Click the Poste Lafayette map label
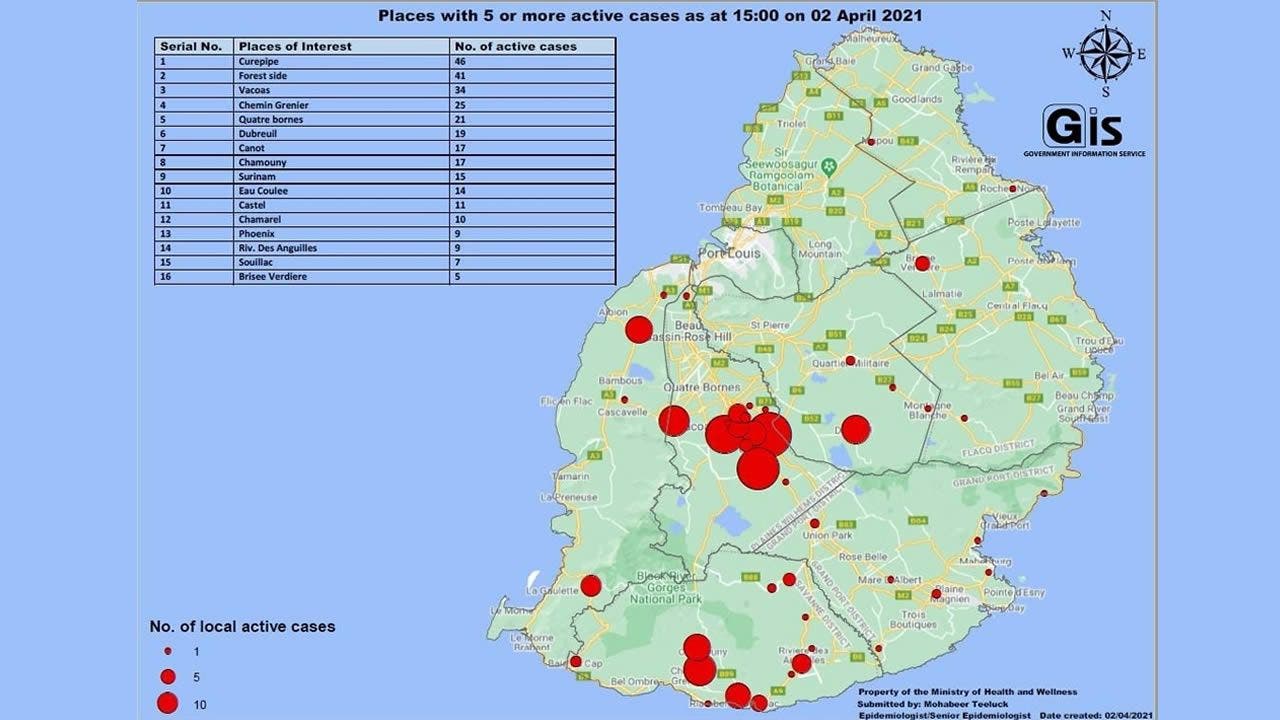 tap(1045, 222)
